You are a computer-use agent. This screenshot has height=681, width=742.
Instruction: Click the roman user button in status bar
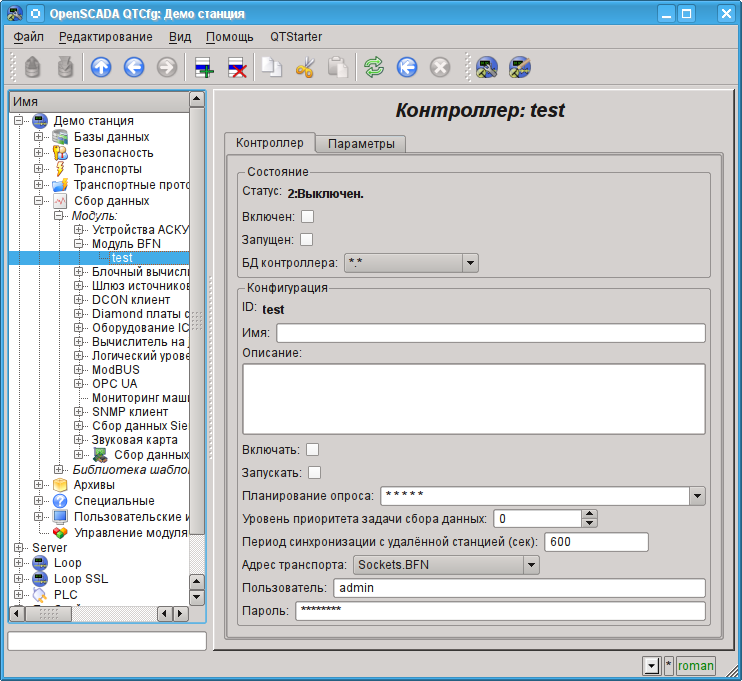[x=696, y=665]
